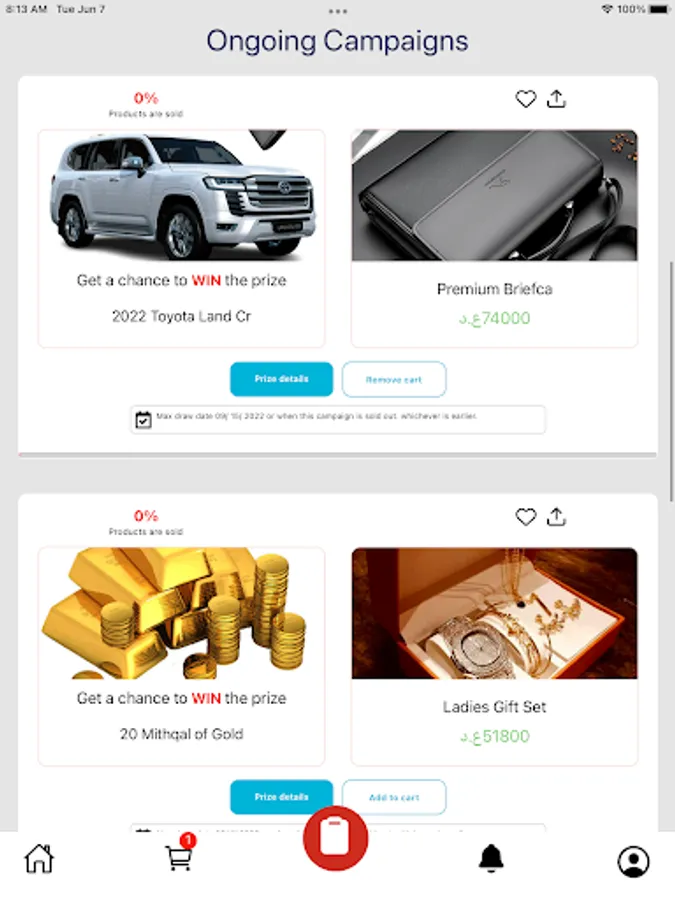The width and height of the screenshot is (675, 900).
Task: Open the Home tab
Action: click(x=39, y=859)
